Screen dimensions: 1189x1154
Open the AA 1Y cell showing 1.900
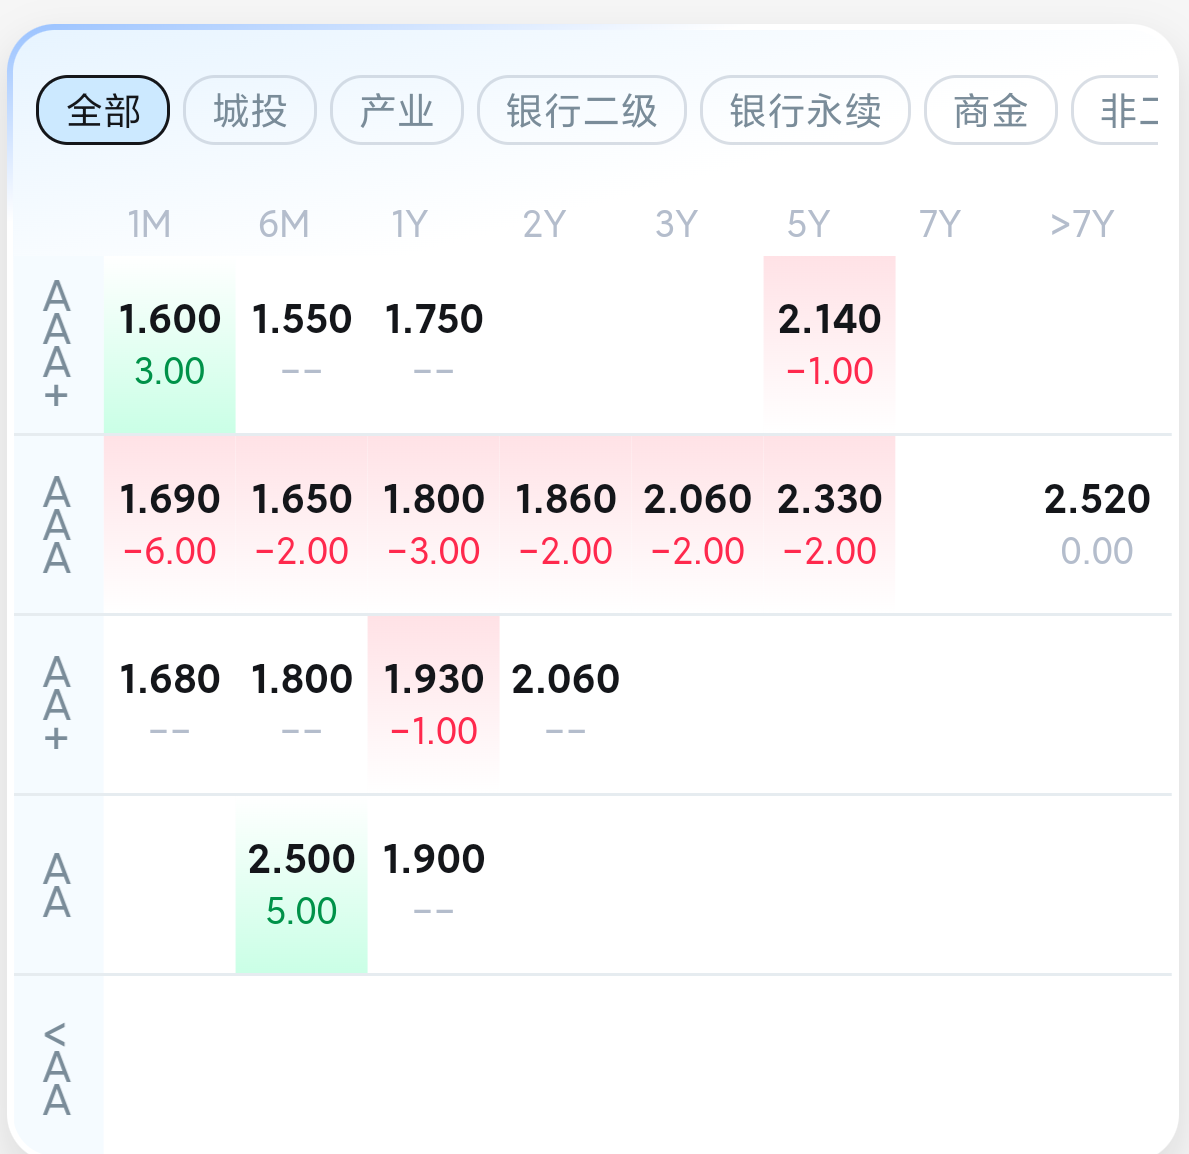[433, 883]
